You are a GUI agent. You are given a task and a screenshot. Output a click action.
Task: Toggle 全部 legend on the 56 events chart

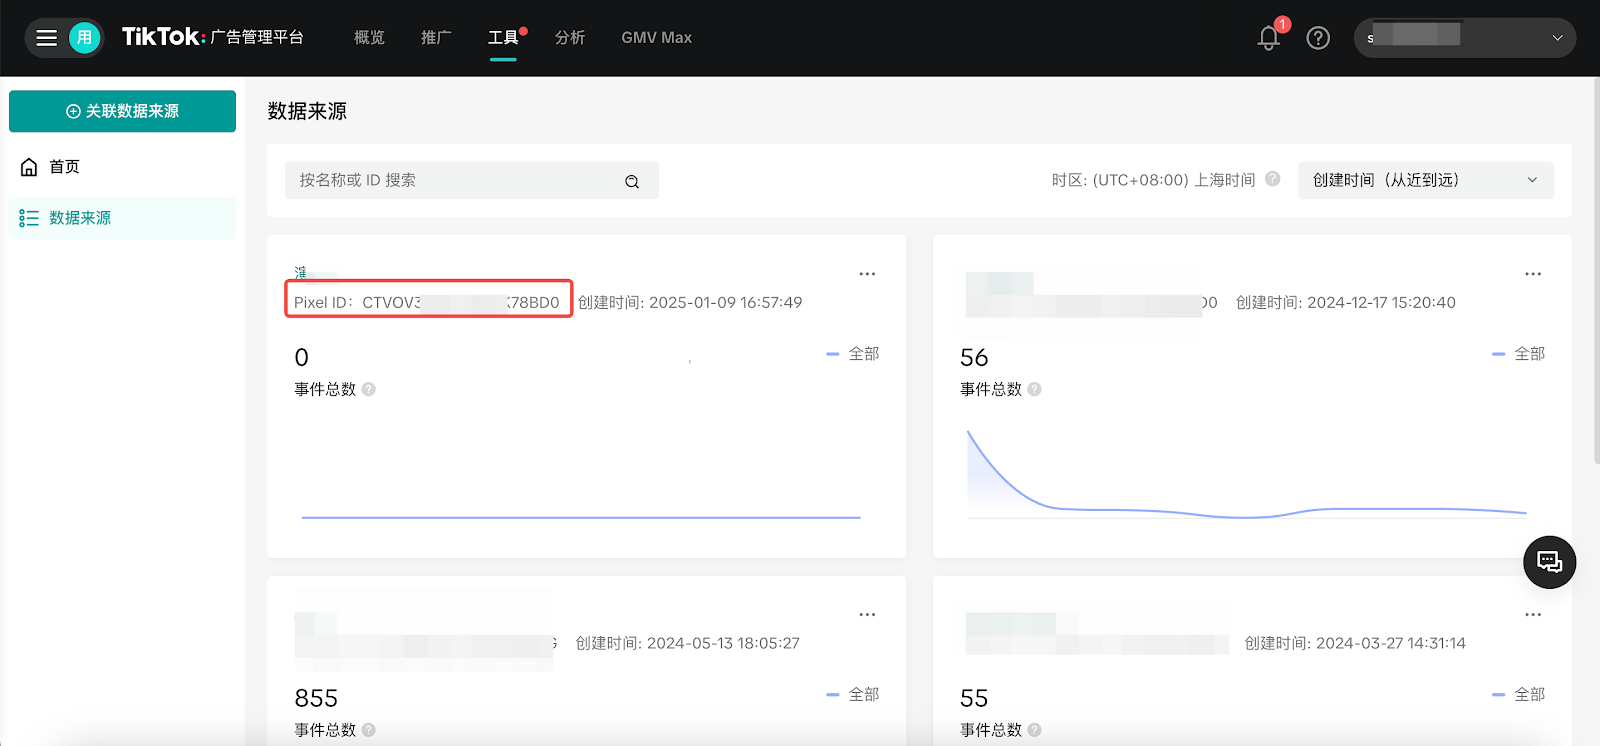(x=1518, y=354)
